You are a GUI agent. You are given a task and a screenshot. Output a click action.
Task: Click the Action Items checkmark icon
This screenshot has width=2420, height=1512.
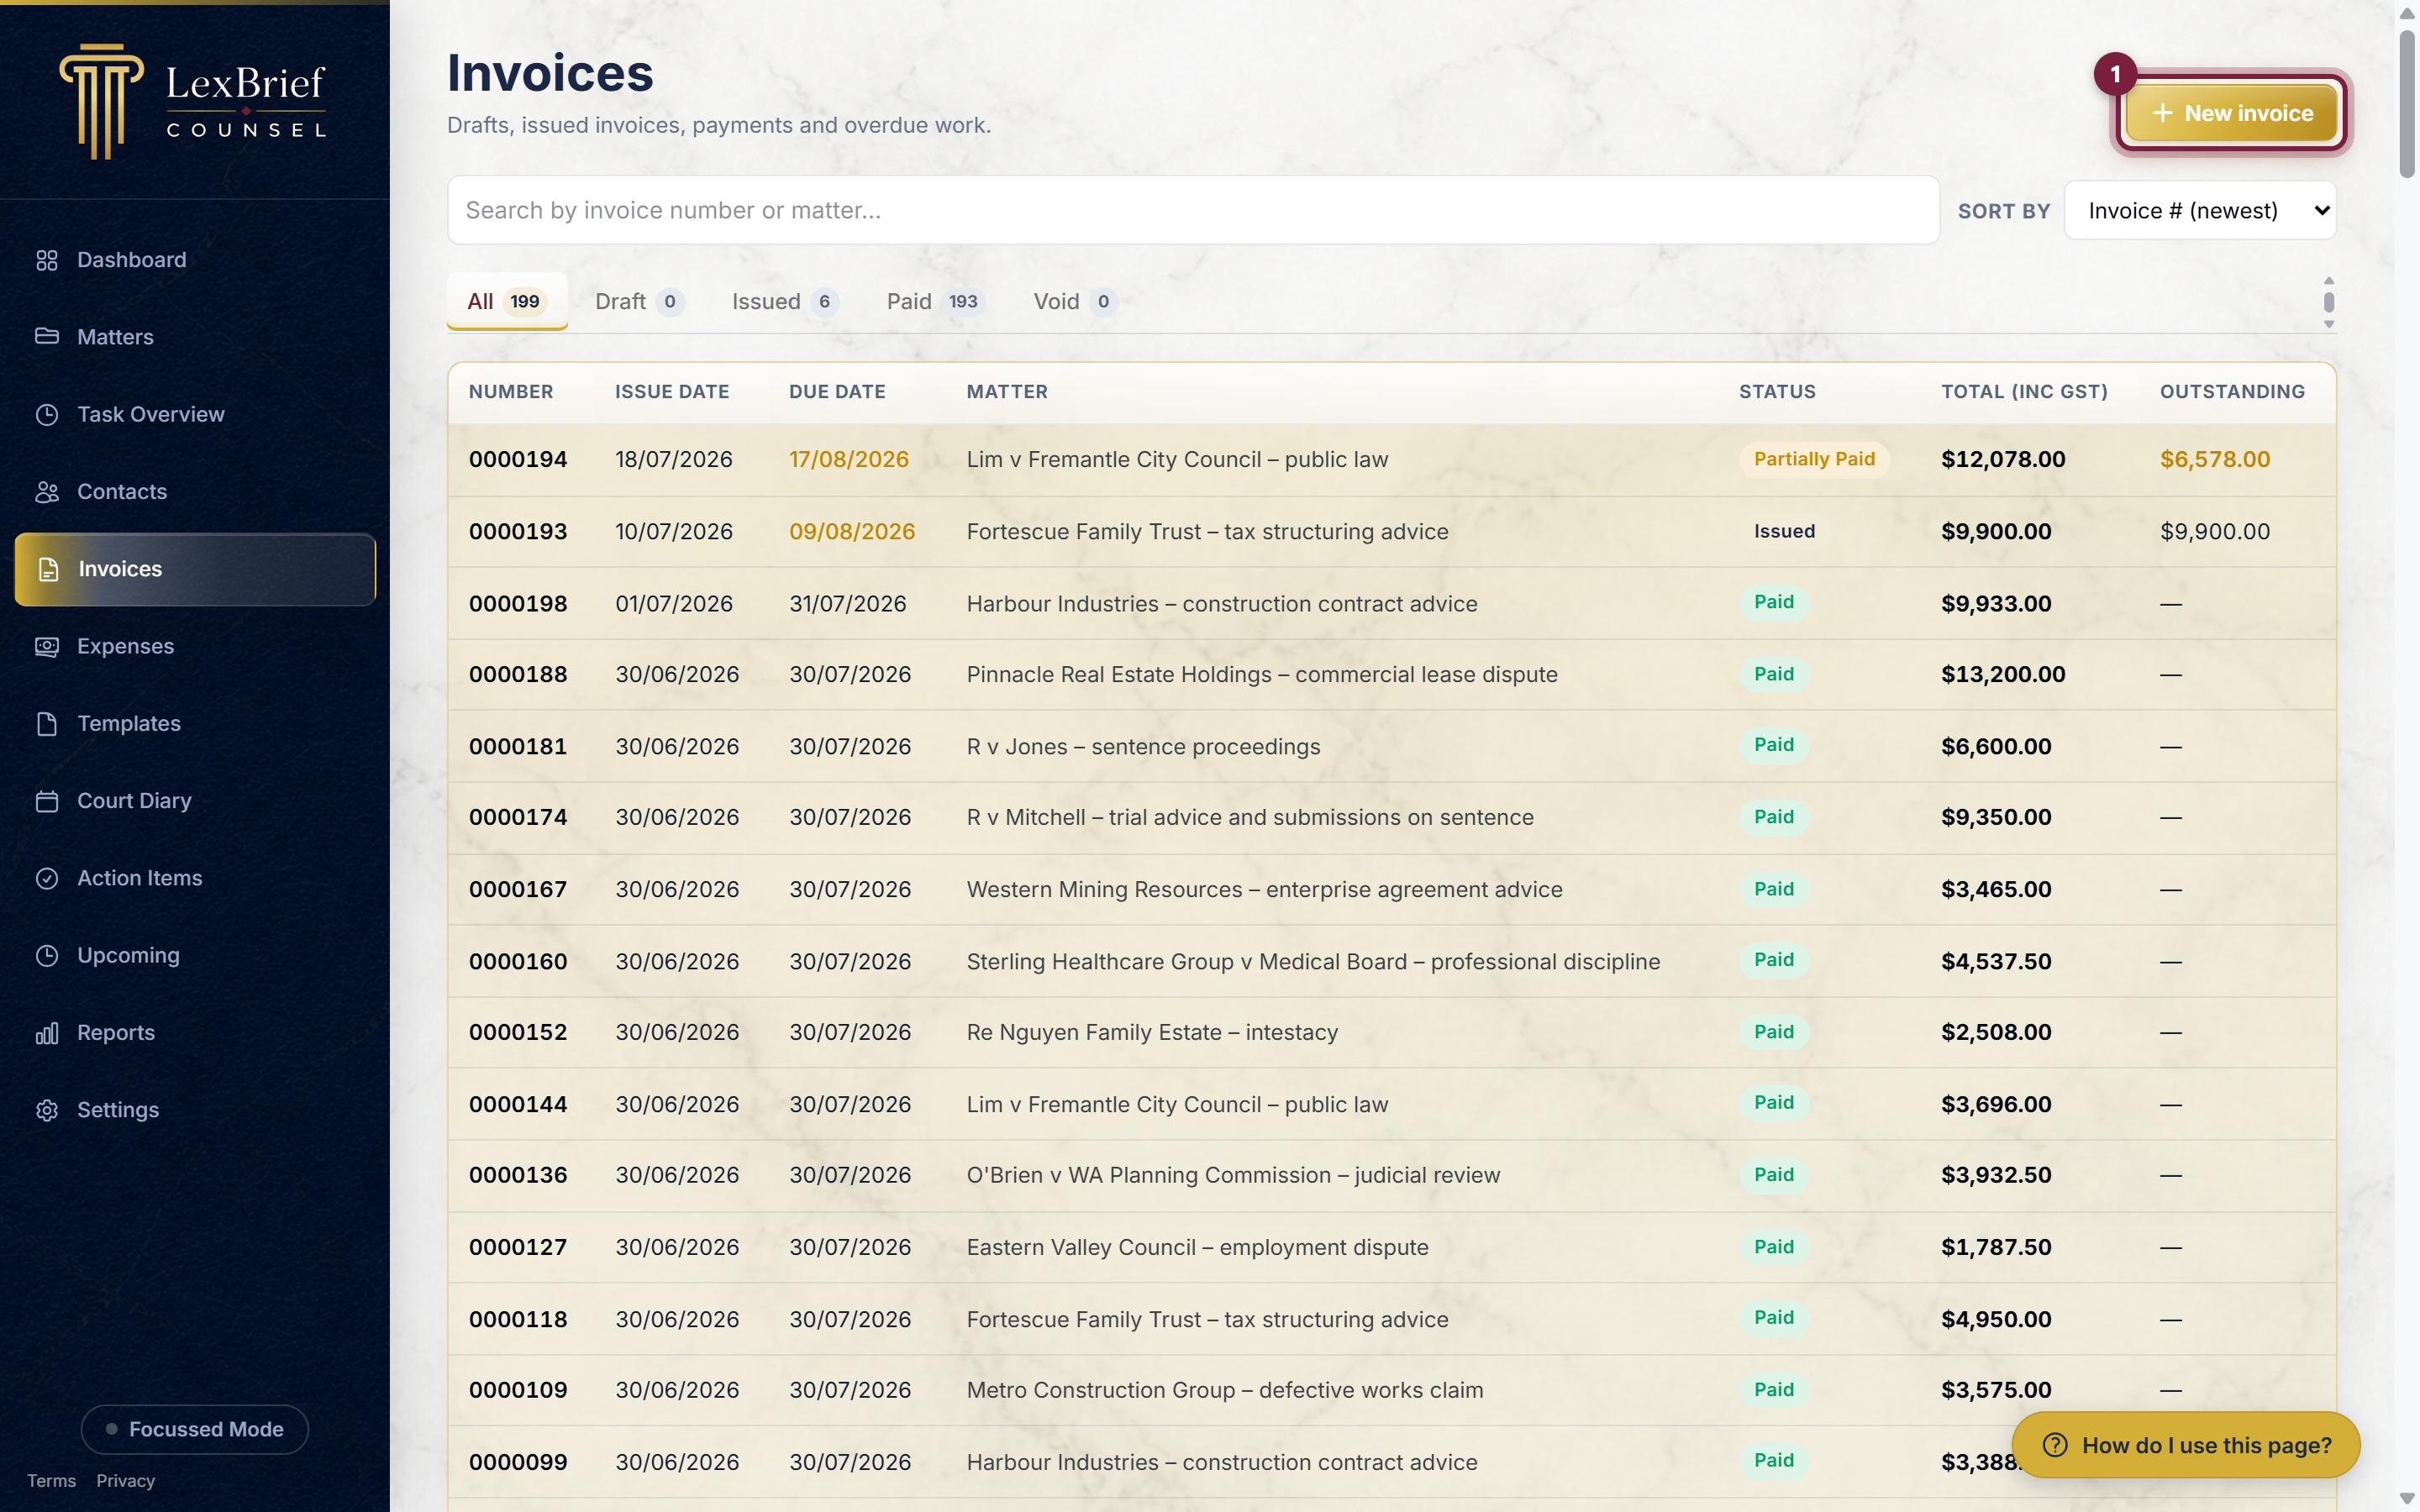[x=47, y=878]
